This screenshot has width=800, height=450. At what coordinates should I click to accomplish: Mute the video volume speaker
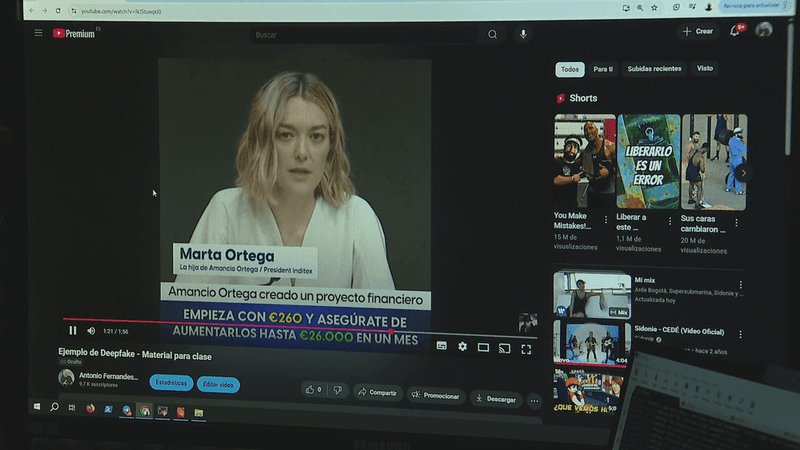click(91, 331)
